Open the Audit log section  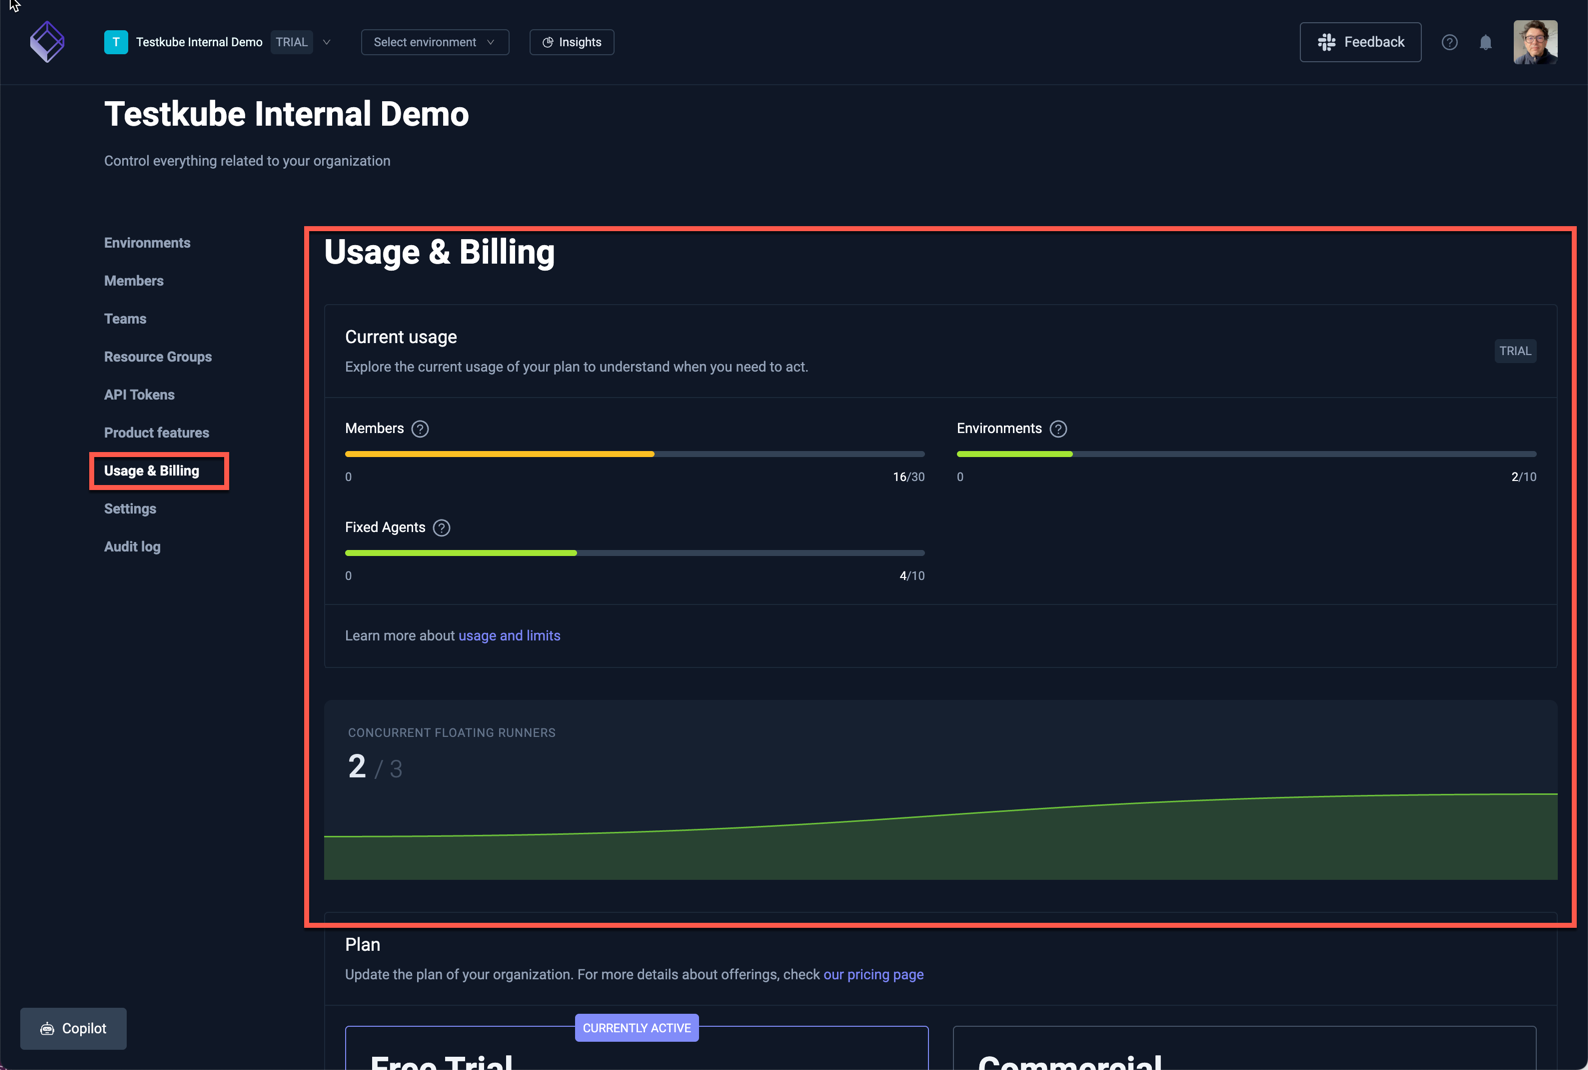(x=132, y=547)
